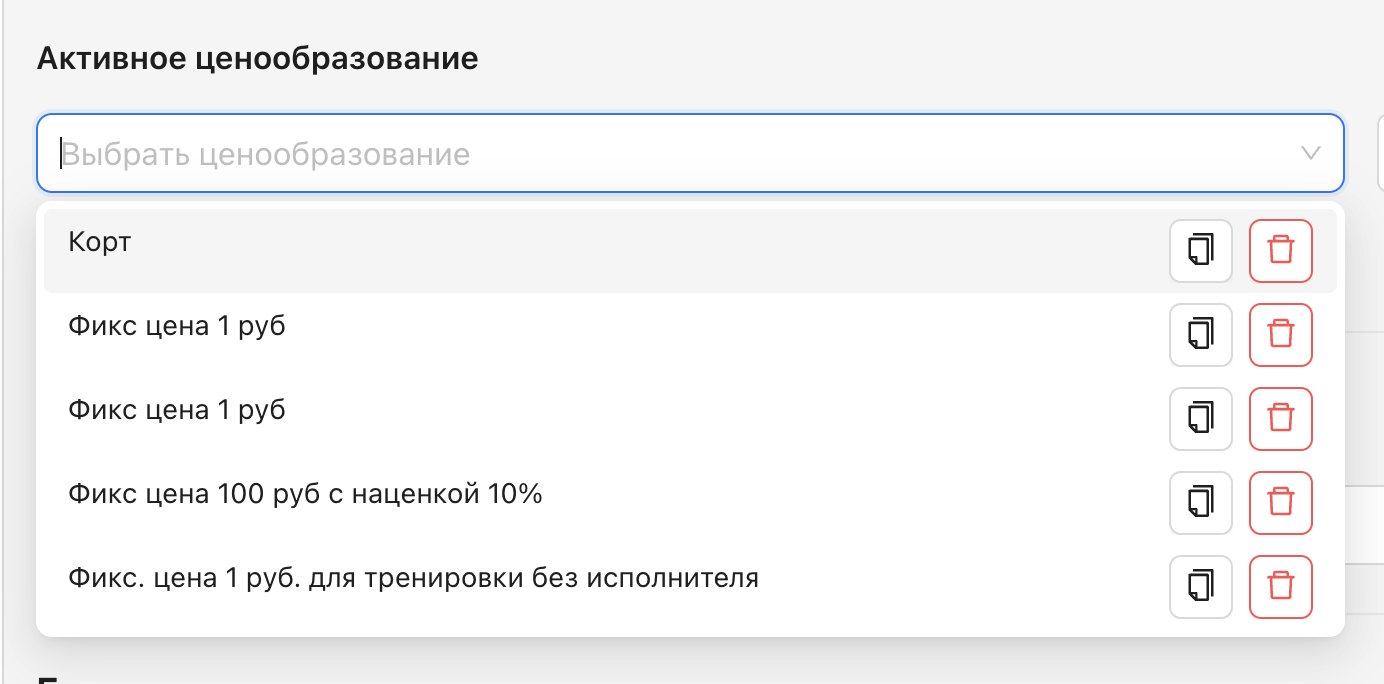The image size is (1384, 684).
Task: Delete the "Корт" pricing entry
Action: [x=1280, y=251]
